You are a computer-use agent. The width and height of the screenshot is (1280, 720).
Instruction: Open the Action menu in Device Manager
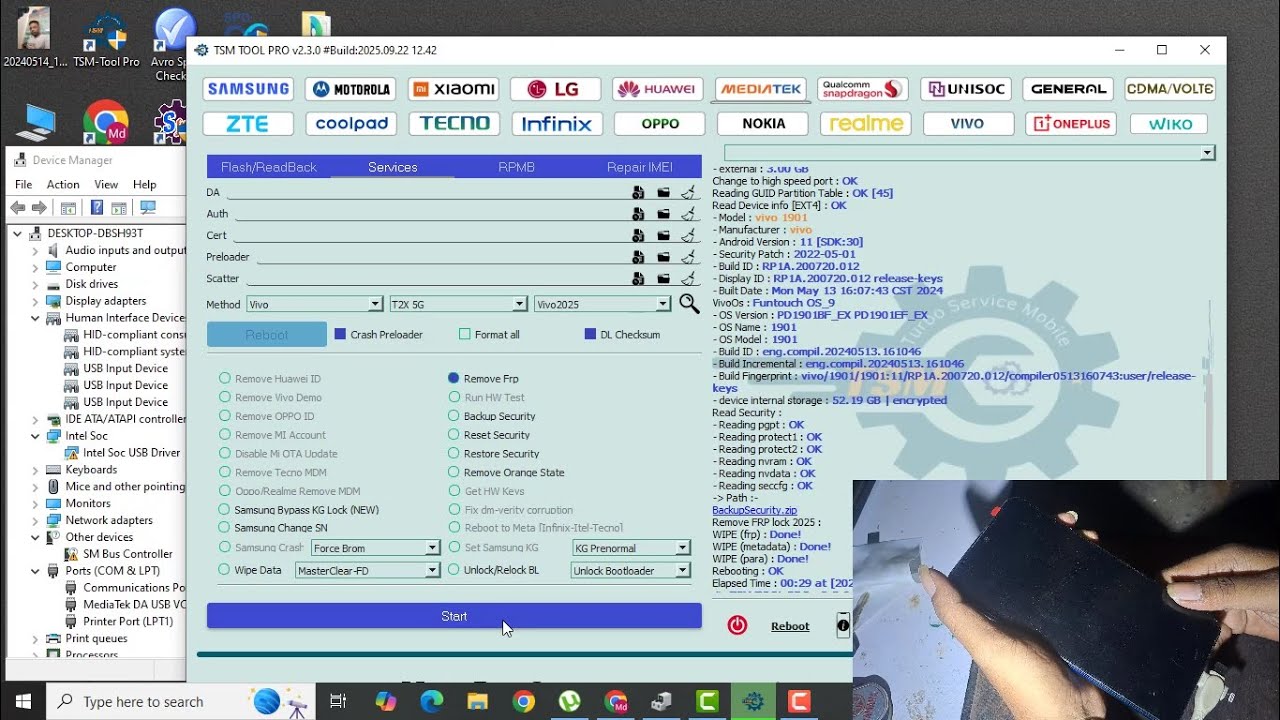[x=63, y=184]
